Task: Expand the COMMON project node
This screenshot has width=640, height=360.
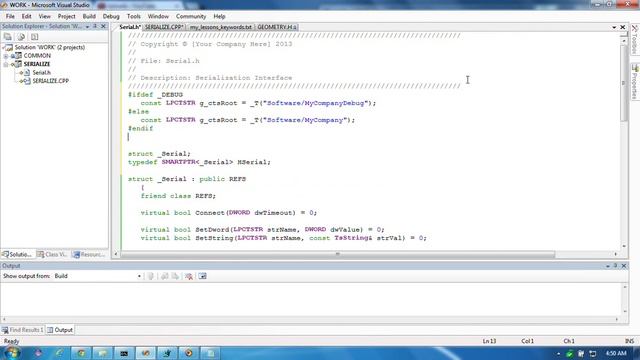Action: point(6,56)
